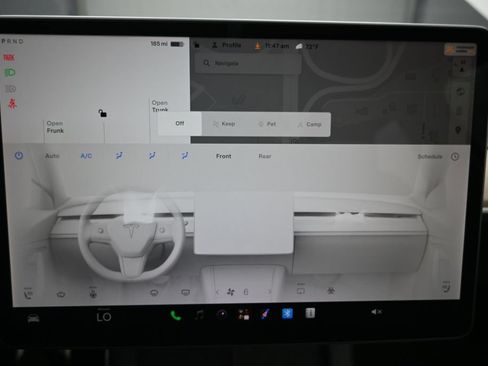Open the info manual icon in the dock

pyautogui.click(x=310, y=313)
